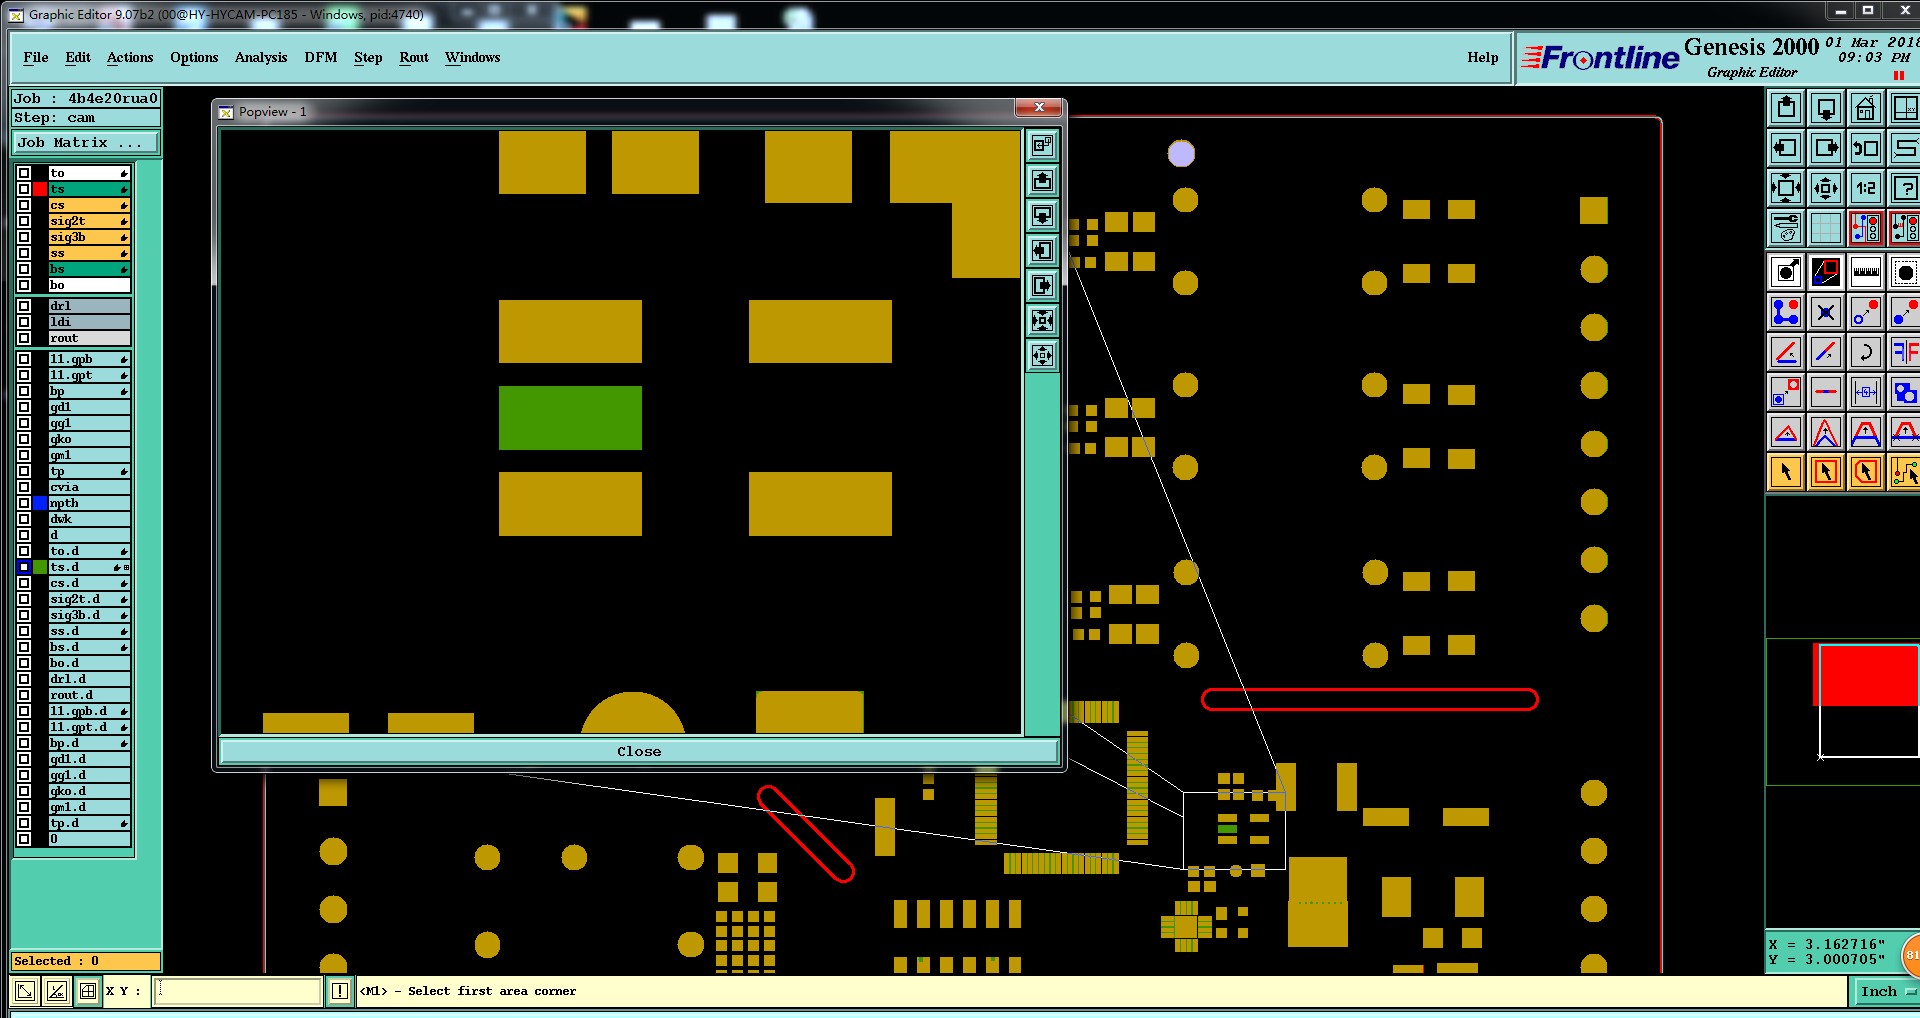Select the 'gko' layer row
This screenshot has height=1018, width=1920.
click(90, 439)
